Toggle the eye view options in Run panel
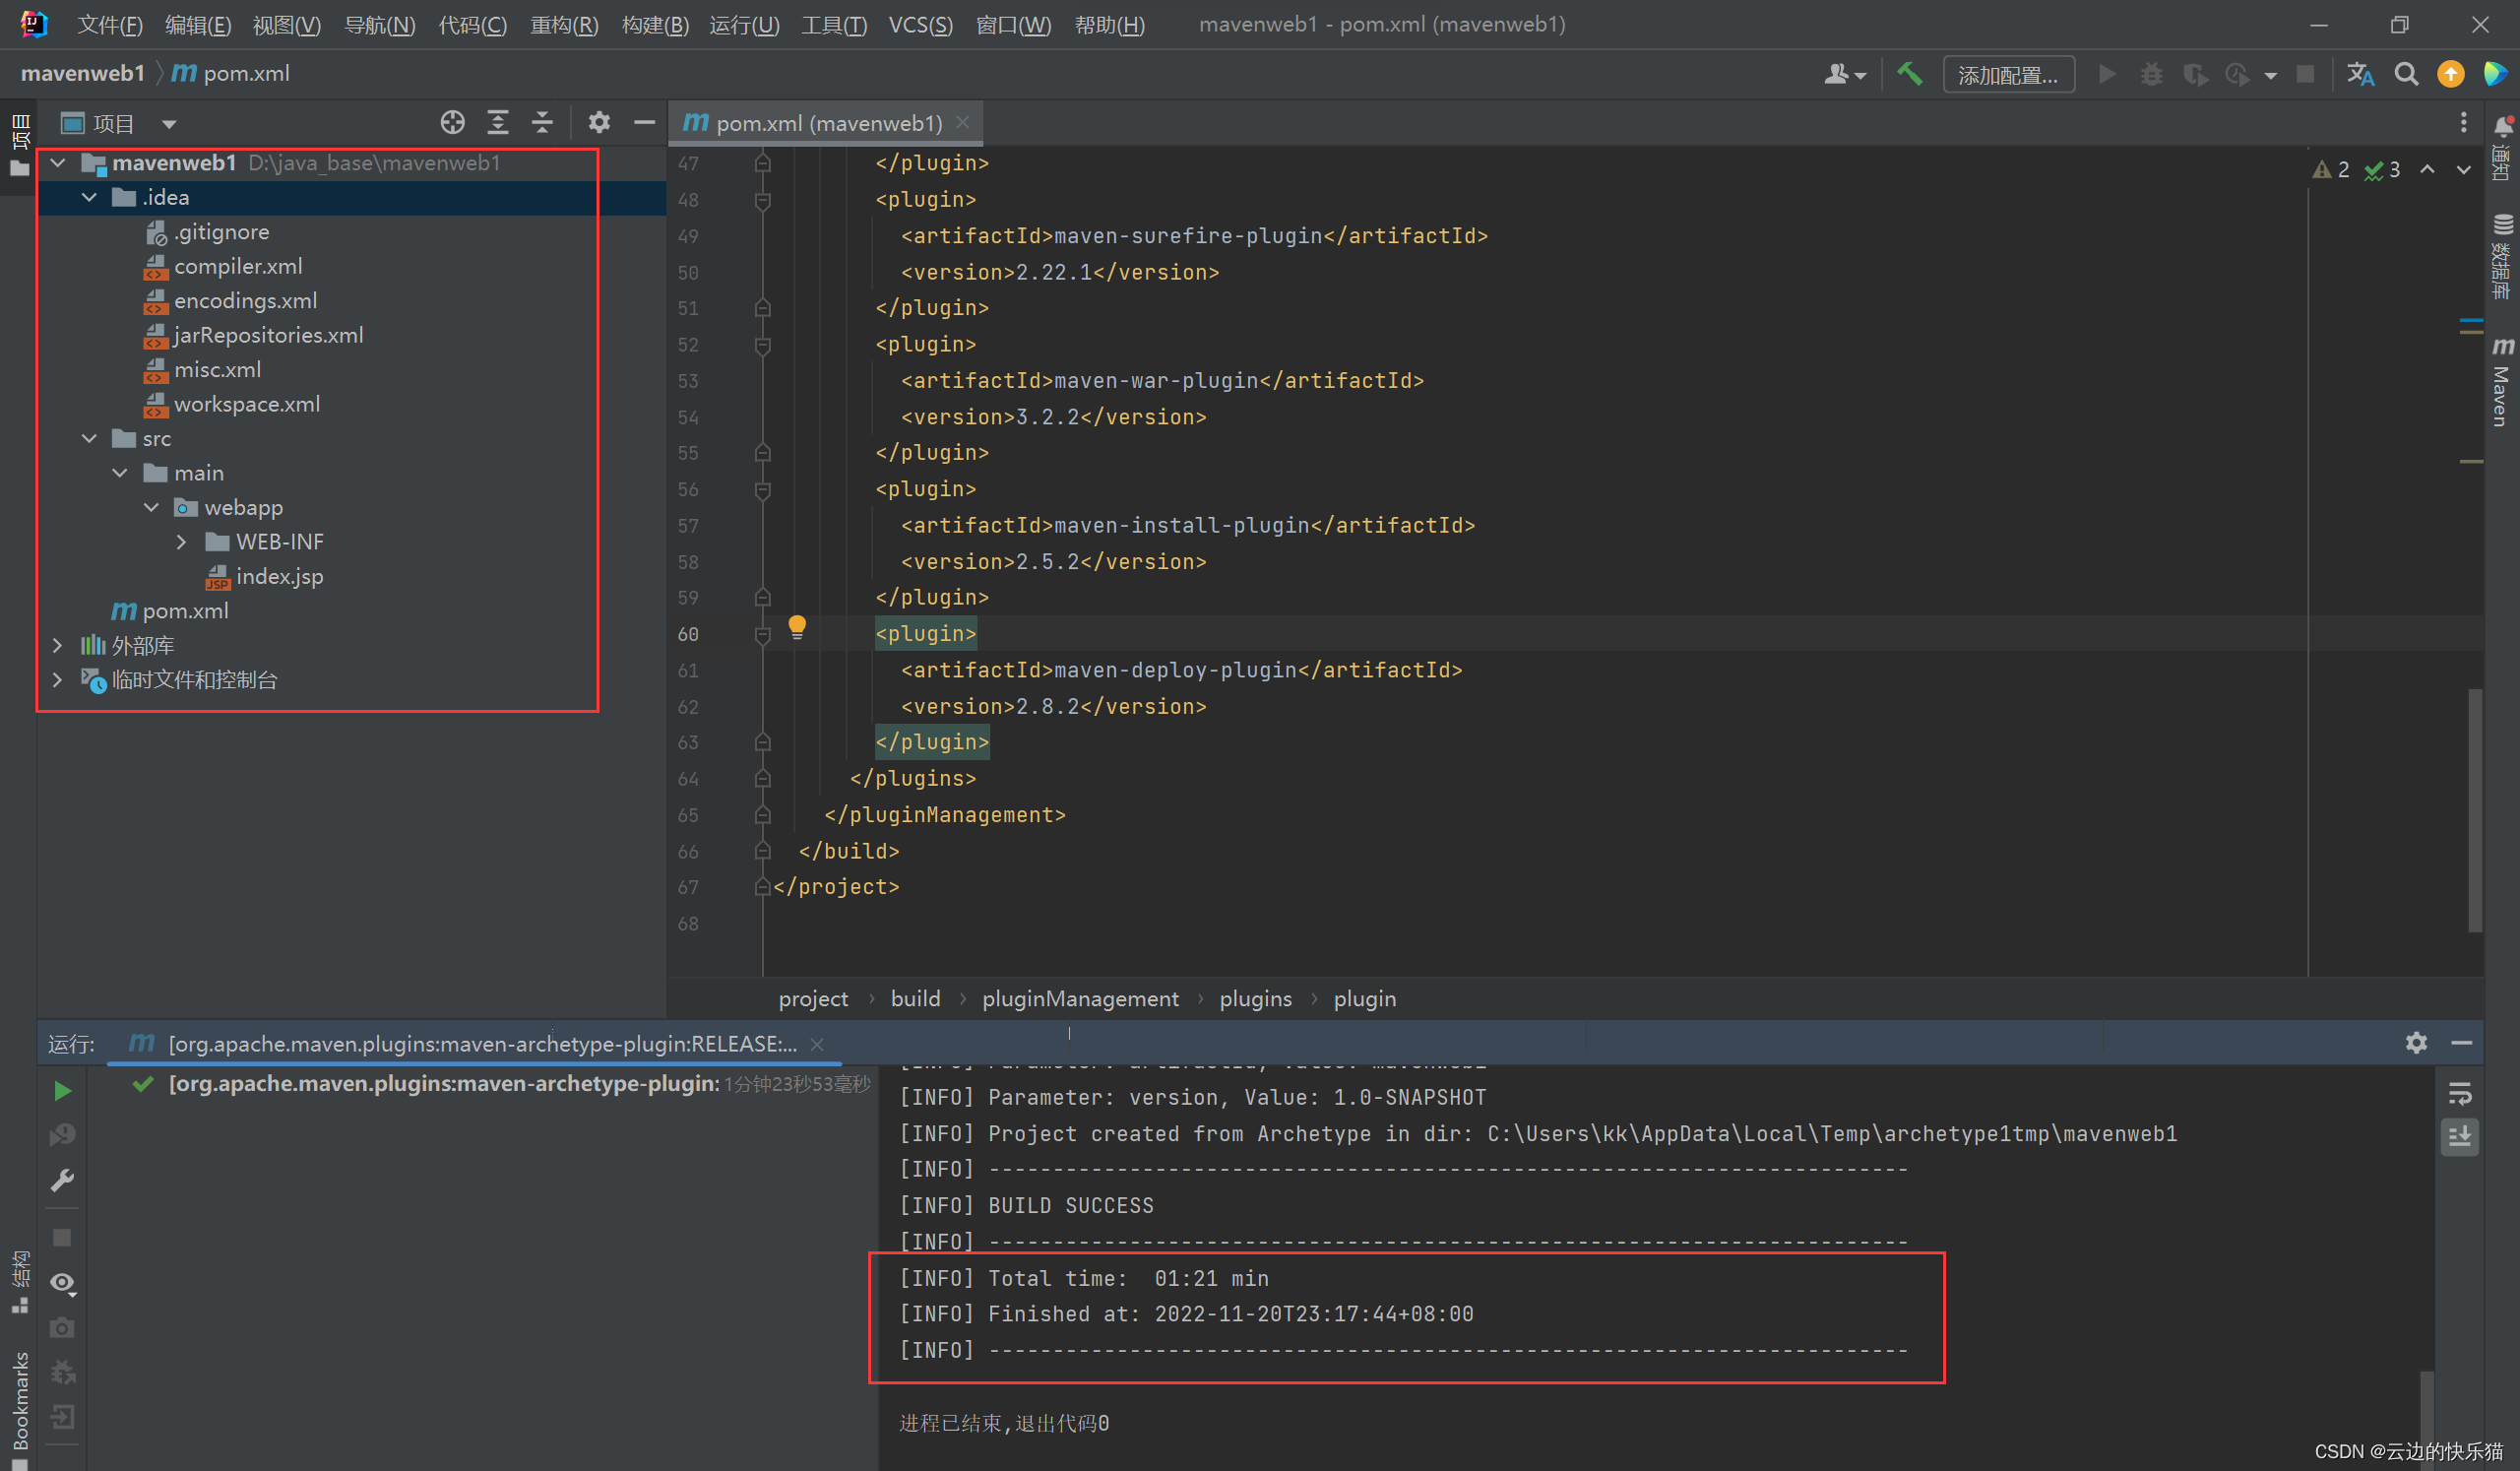This screenshot has height=1471, width=2520. click(62, 1282)
